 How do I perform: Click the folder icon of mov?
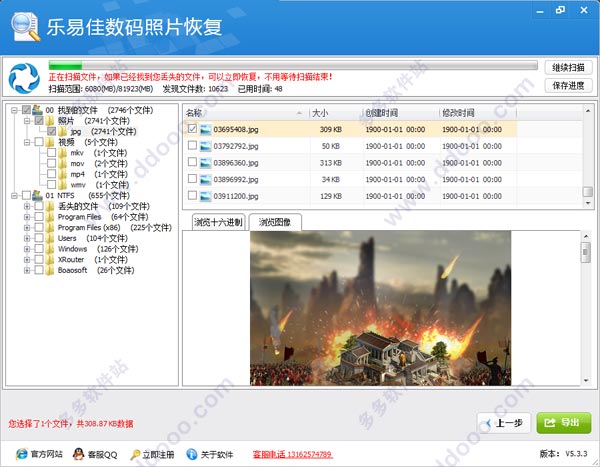pos(62,163)
